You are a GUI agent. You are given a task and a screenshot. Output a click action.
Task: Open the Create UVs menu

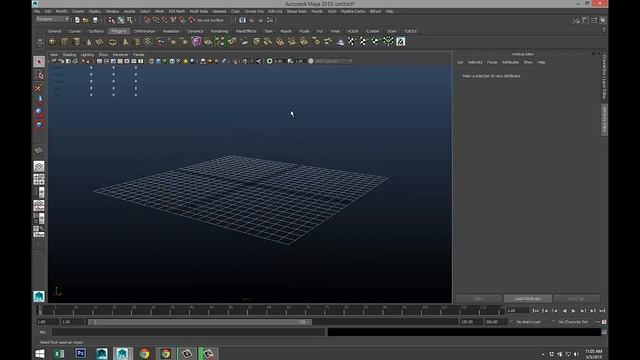pyautogui.click(x=254, y=11)
